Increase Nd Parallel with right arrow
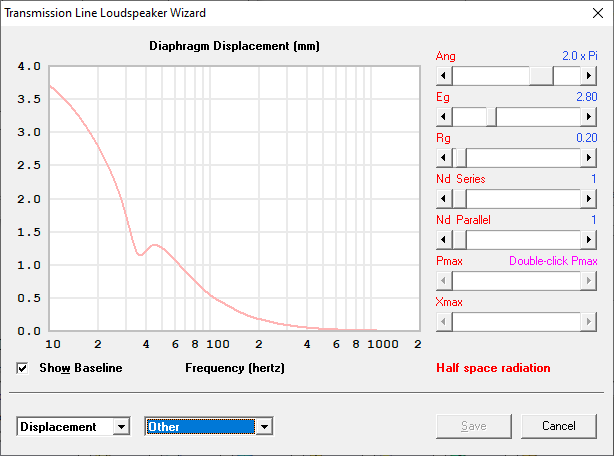This screenshot has height=456, width=614. pyautogui.click(x=589, y=240)
